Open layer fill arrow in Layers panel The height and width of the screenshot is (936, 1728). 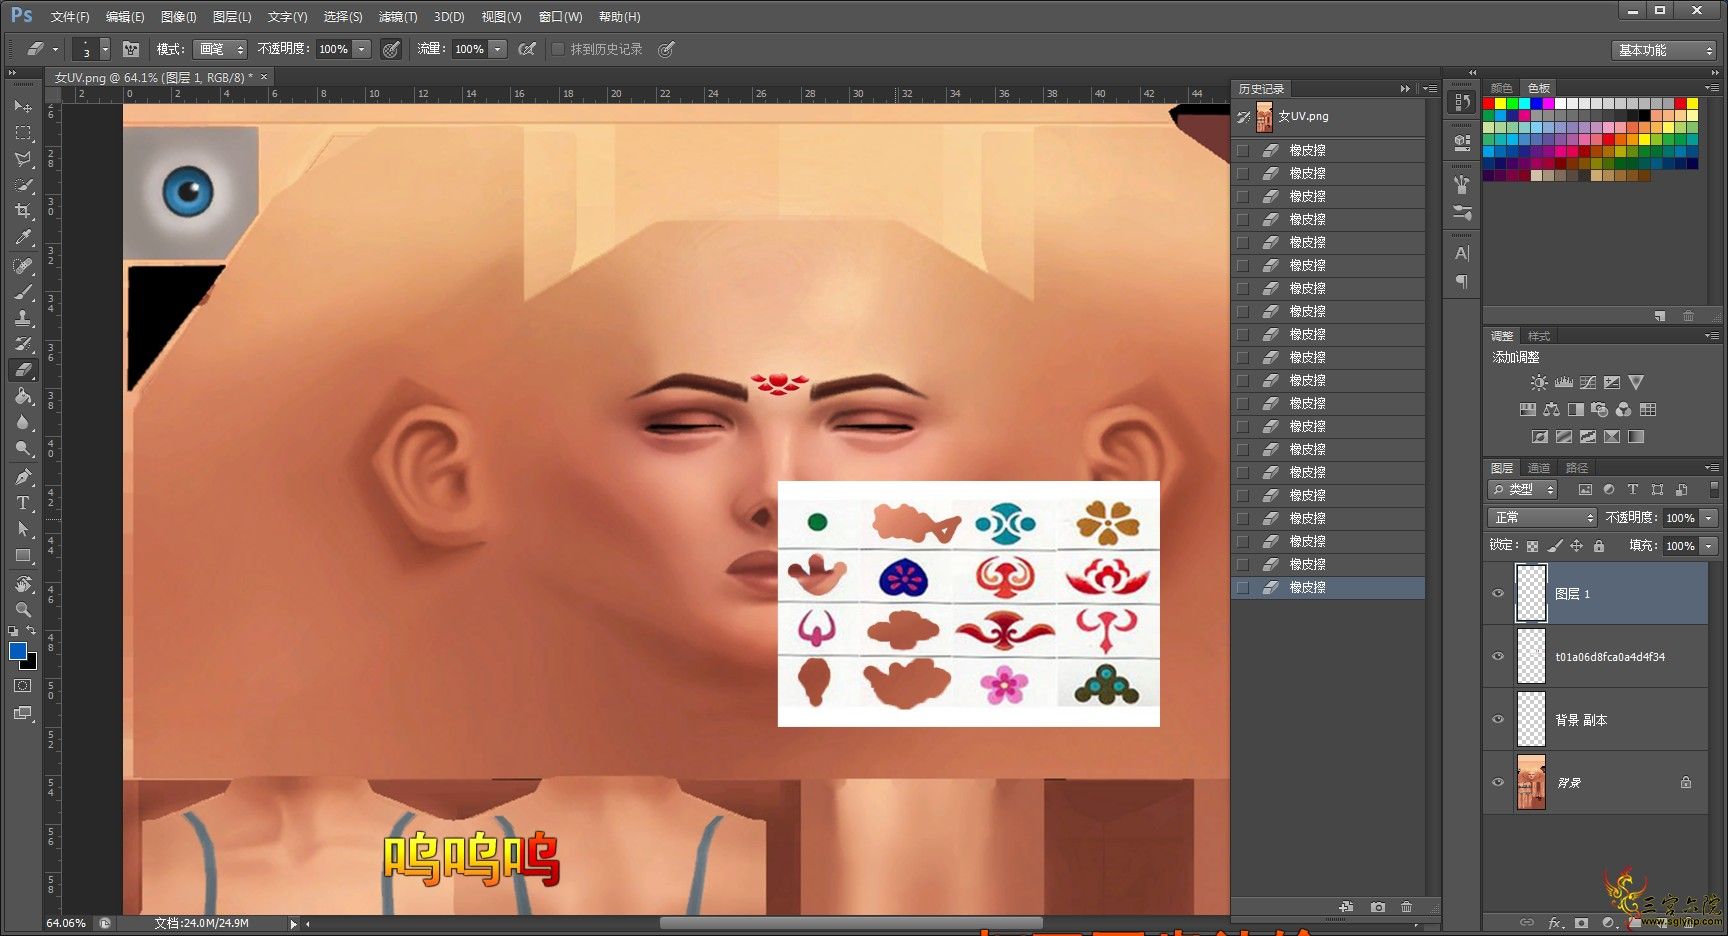pos(1709,546)
